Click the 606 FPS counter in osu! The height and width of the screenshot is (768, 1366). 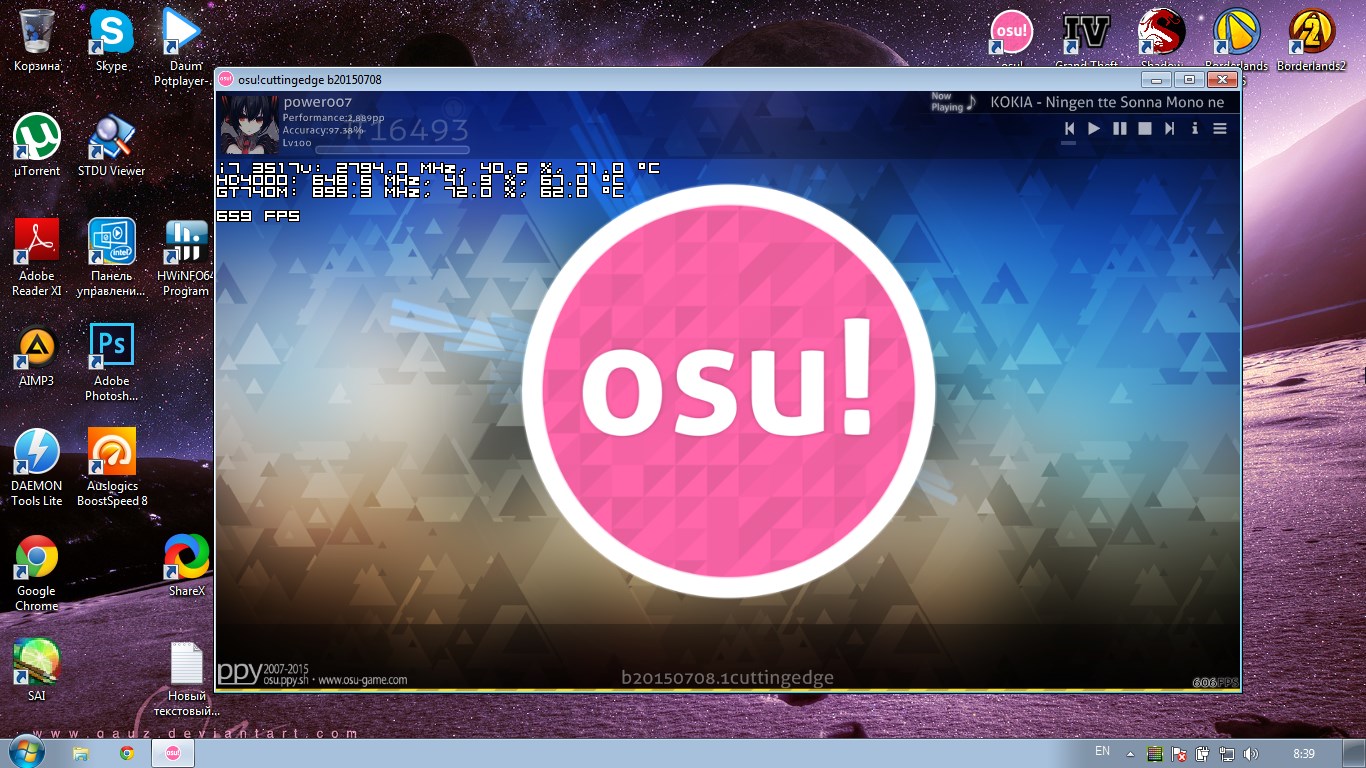tap(1215, 682)
